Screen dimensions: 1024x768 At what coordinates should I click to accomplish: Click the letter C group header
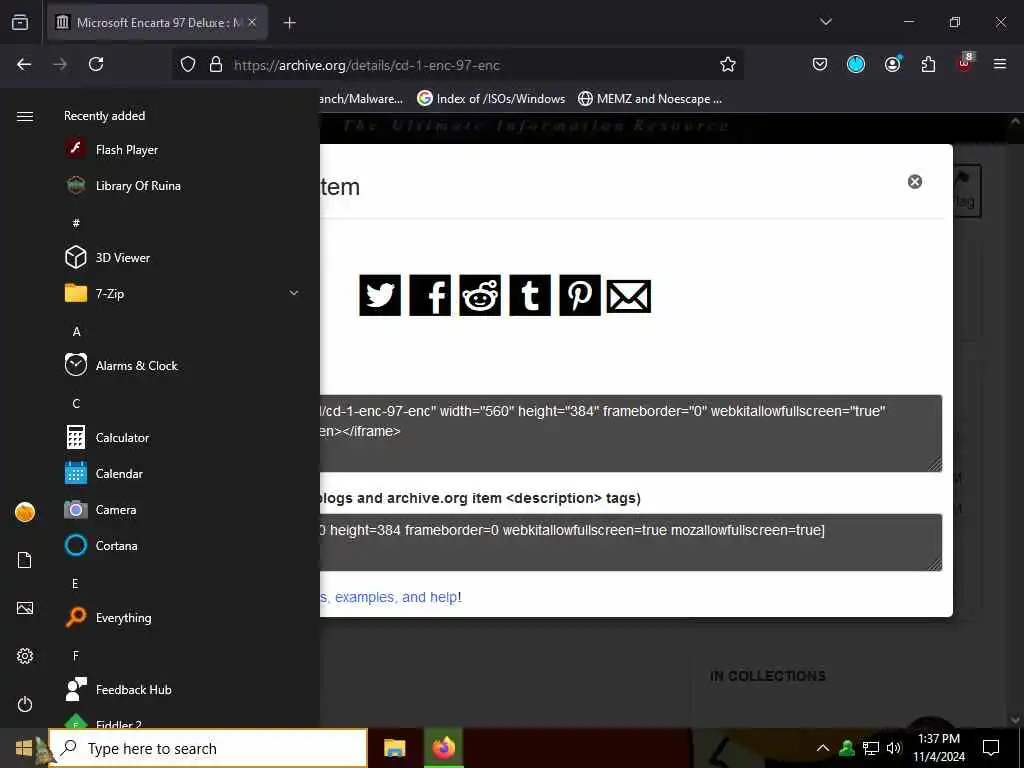(x=76, y=404)
